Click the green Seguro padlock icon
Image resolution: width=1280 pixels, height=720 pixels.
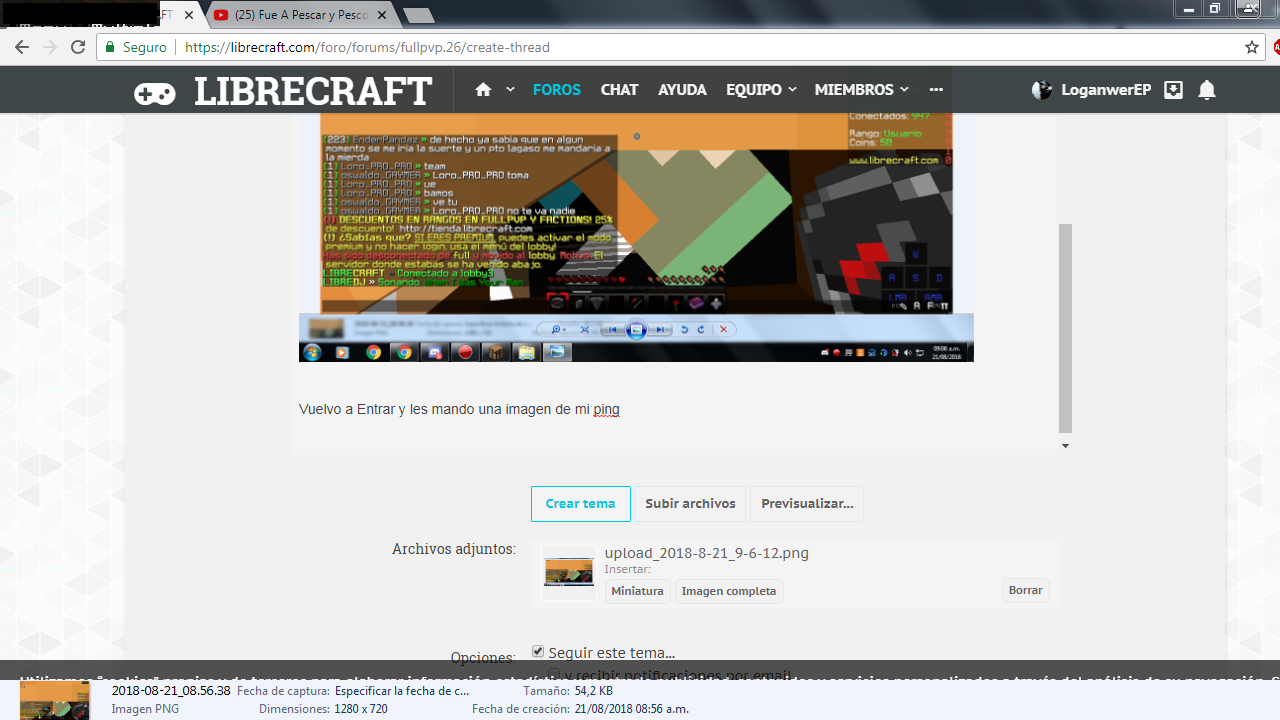tap(111, 47)
